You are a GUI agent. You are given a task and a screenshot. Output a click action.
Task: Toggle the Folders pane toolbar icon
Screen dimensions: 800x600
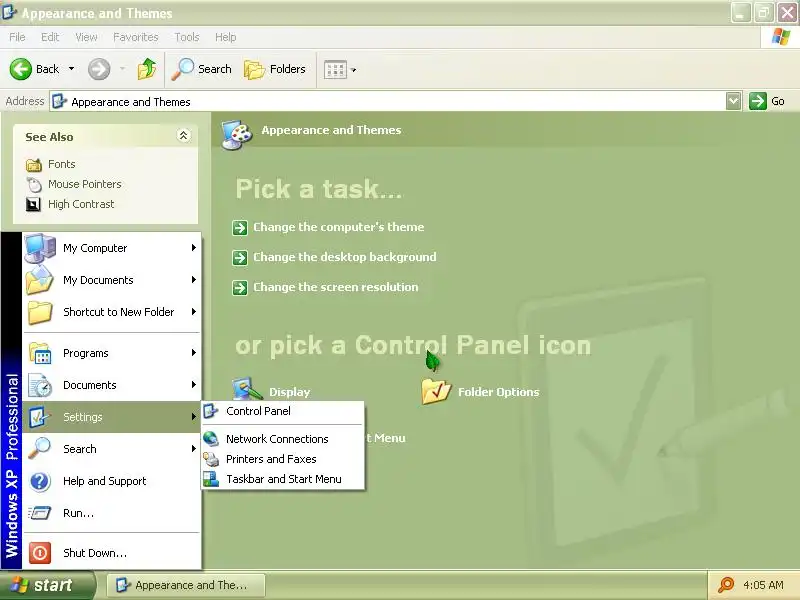[254, 69]
